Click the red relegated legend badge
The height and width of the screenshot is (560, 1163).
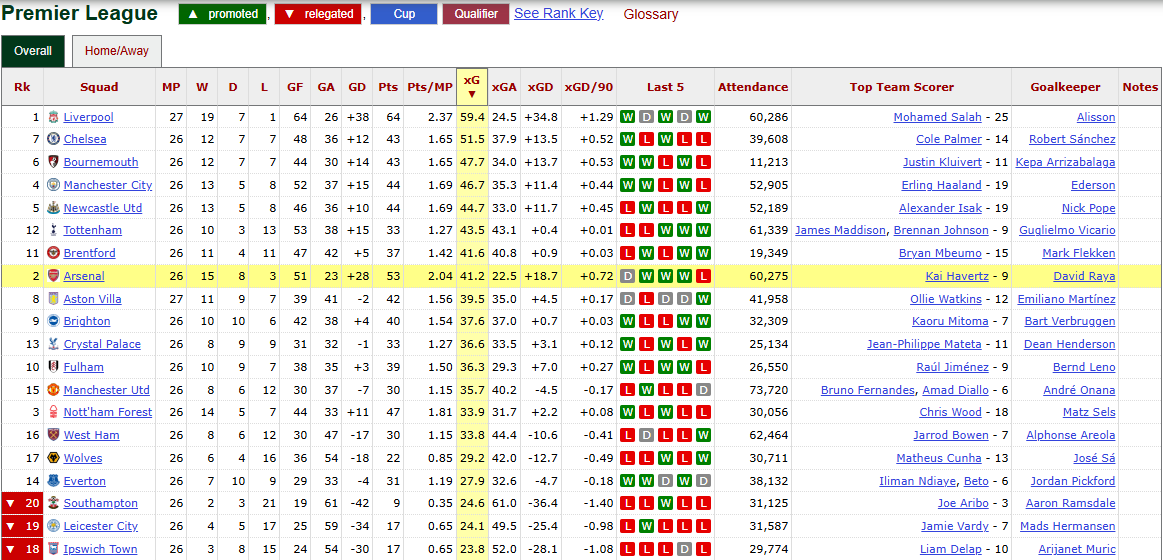318,14
